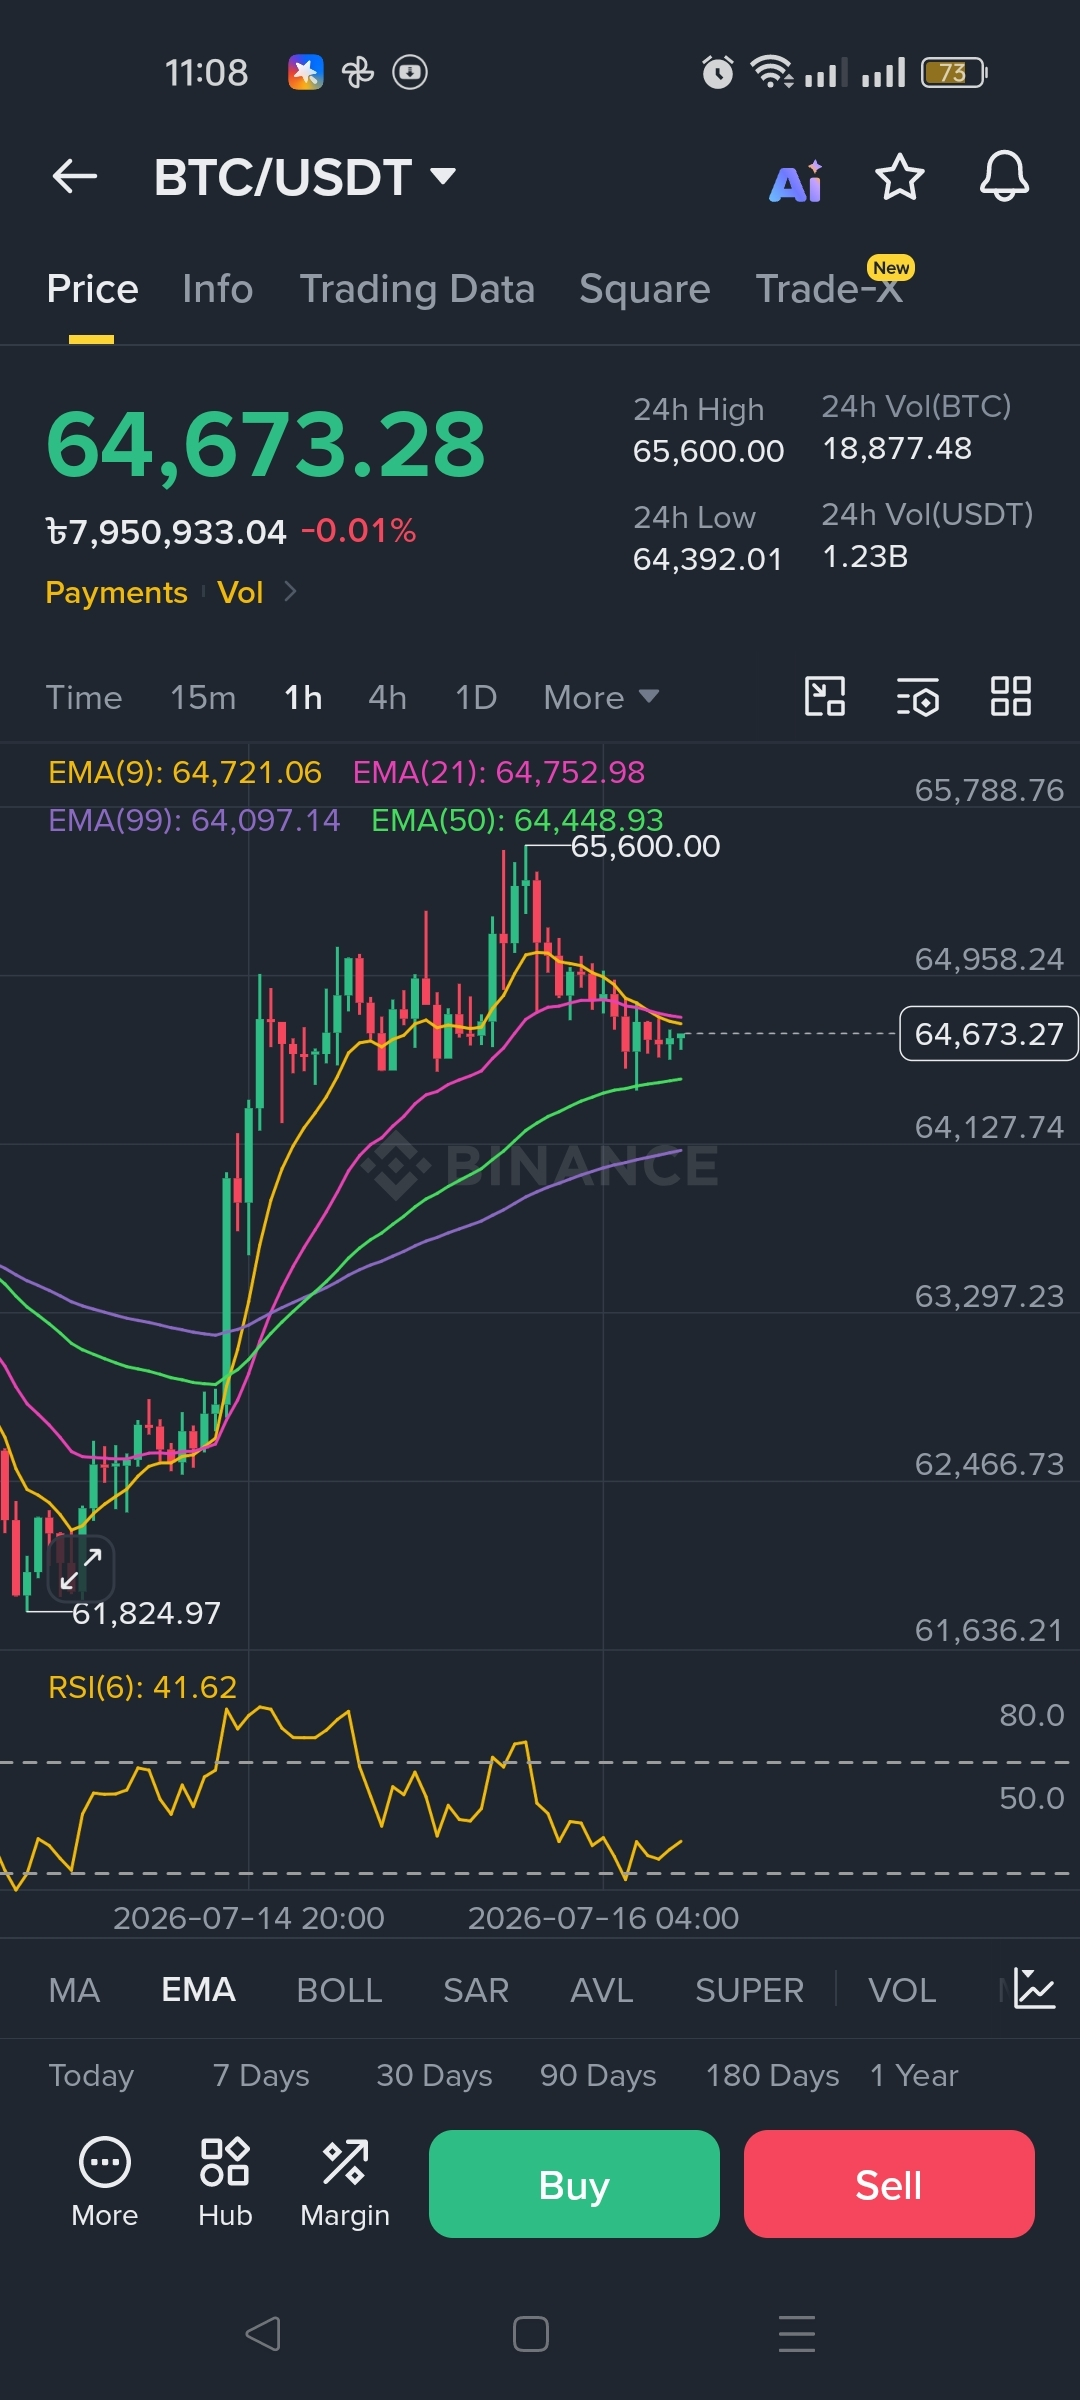Select the 1D timeframe
Image resolution: width=1080 pixels, height=2400 pixels.
[476, 697]
